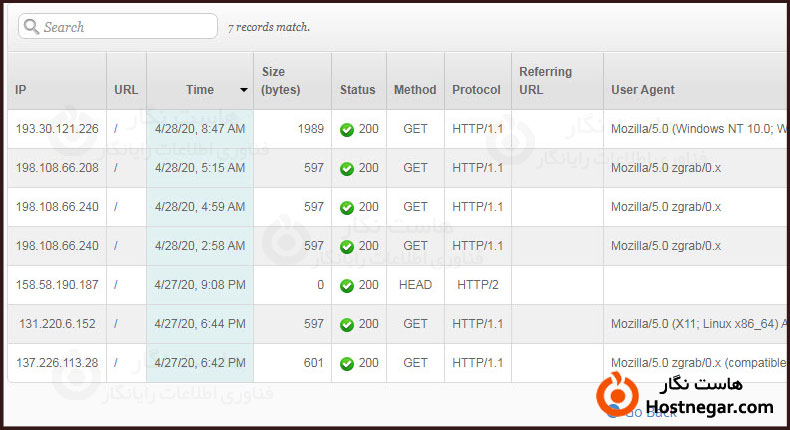Click green status icon for 193.30.121.226 row
The height and width of the screenshot is (430, 790).
pyautogui.click(x=347, y=129)
